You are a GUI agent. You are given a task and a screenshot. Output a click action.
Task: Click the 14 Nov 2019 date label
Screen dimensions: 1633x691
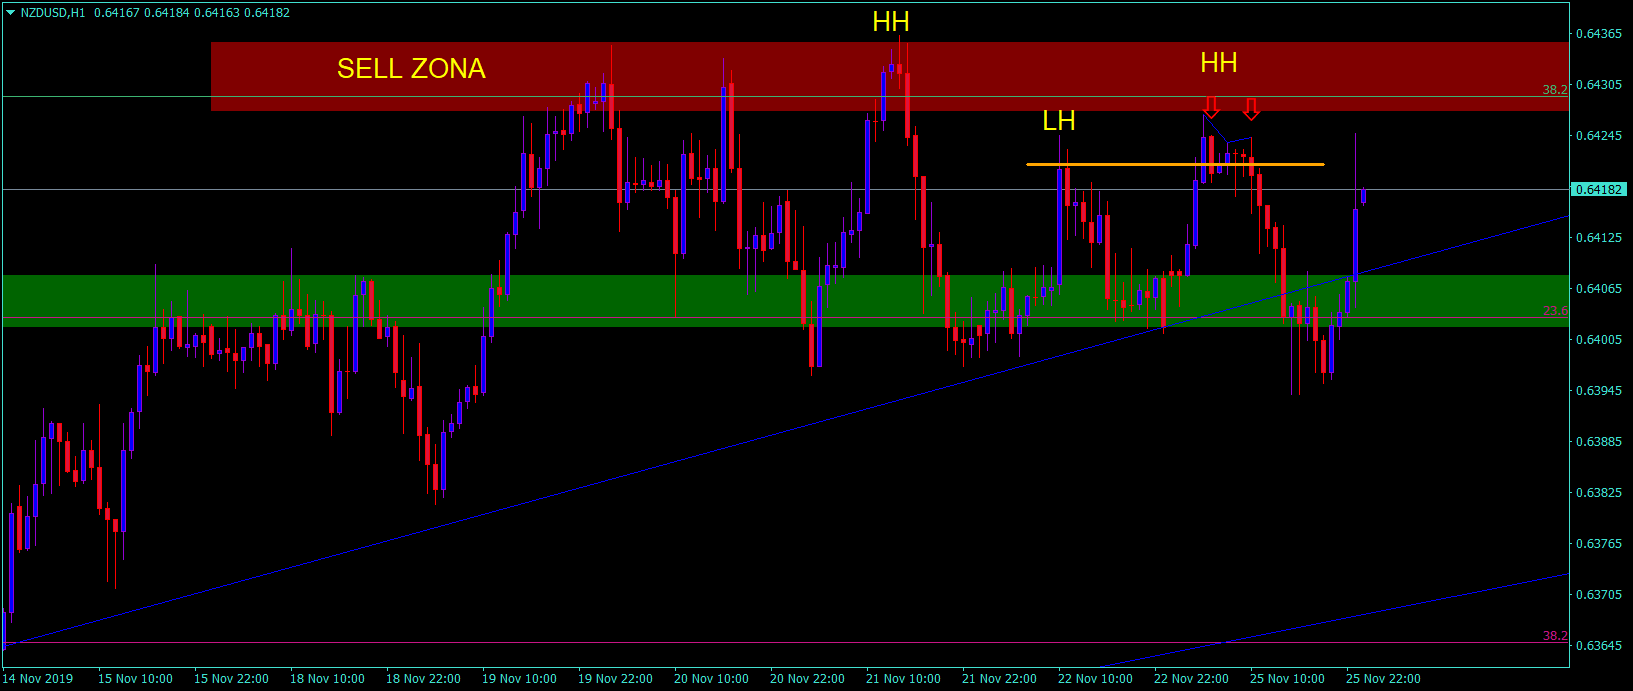[38, 679]
